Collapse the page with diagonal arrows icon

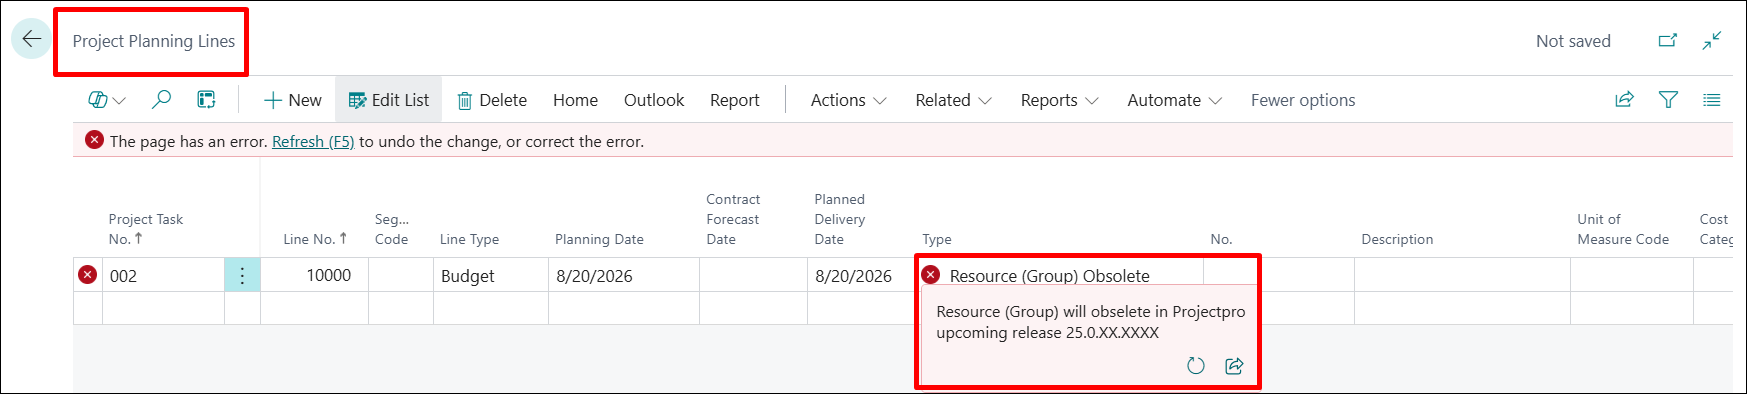[x=1712, y=41]
